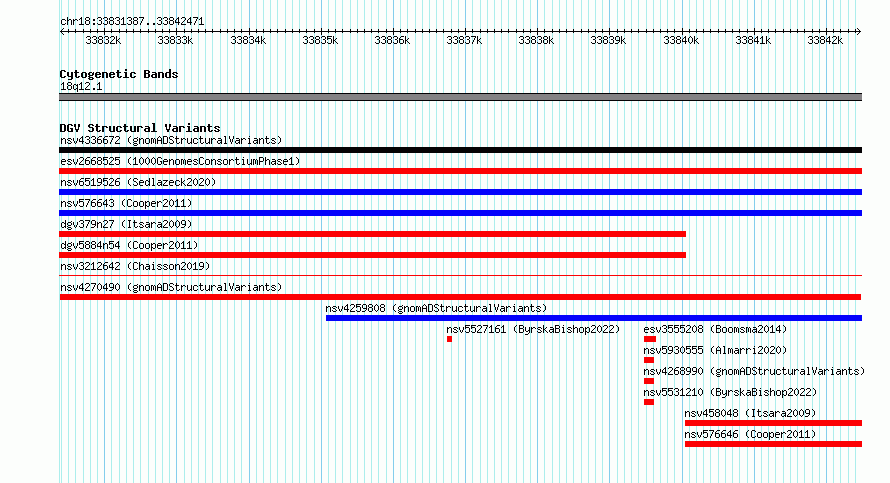
Task: Open nsv5527161 ByrskaBishop2022 variant label
Action: (533, 329)
